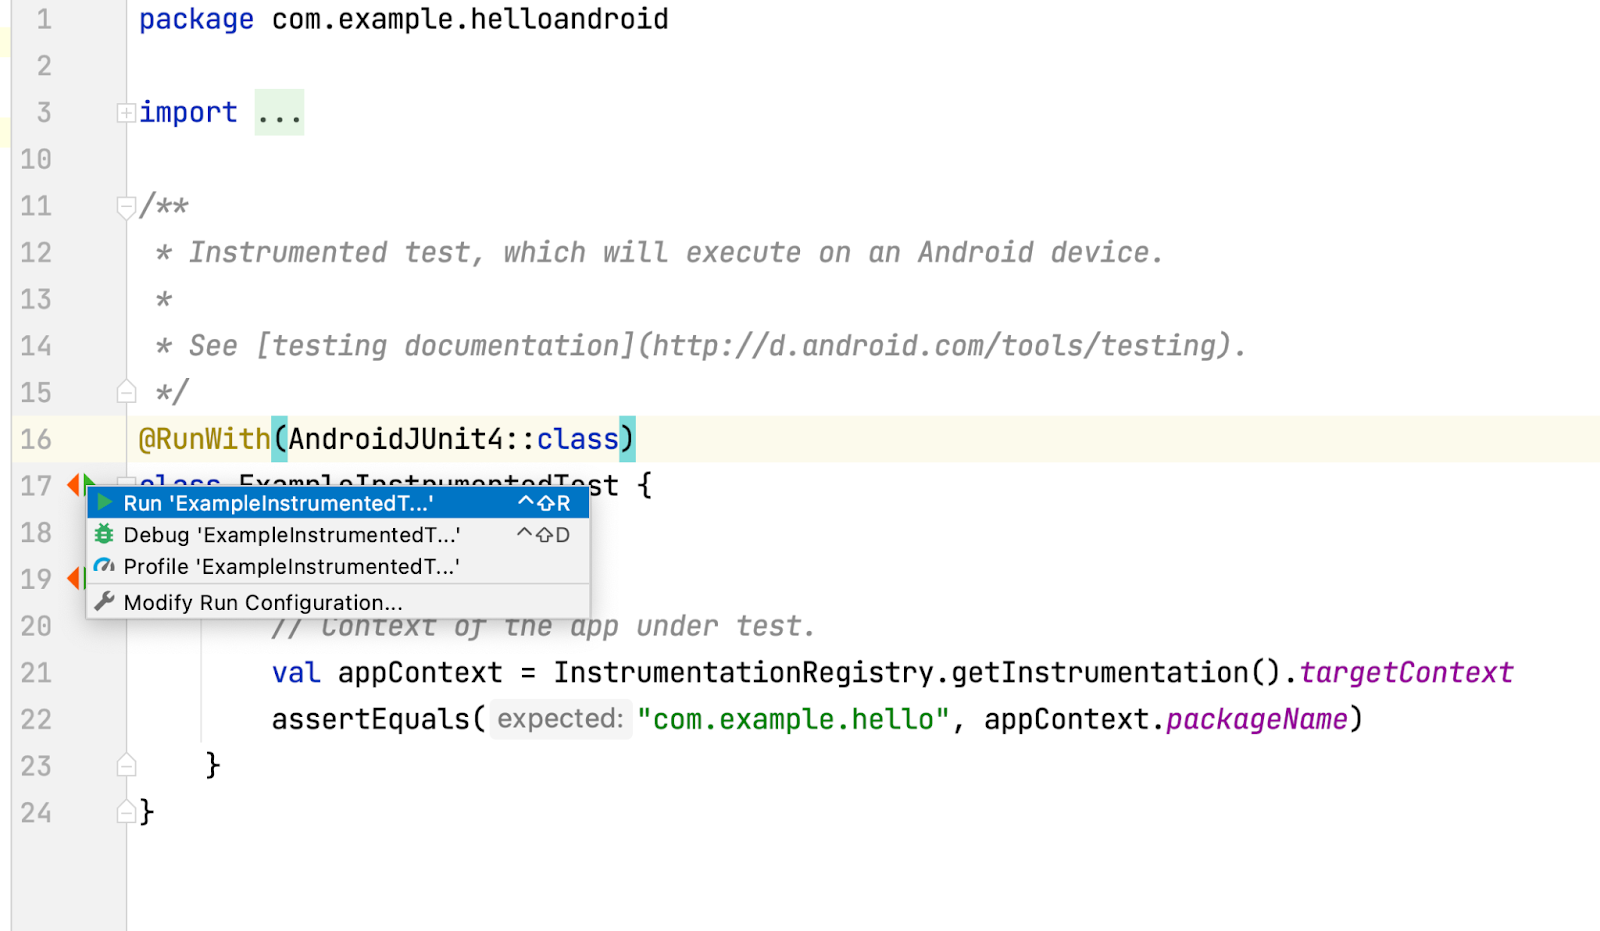Collapse the KDoc comment at line 11
The height and width of the screenshot is (931, 1600).
coord(126,207)
